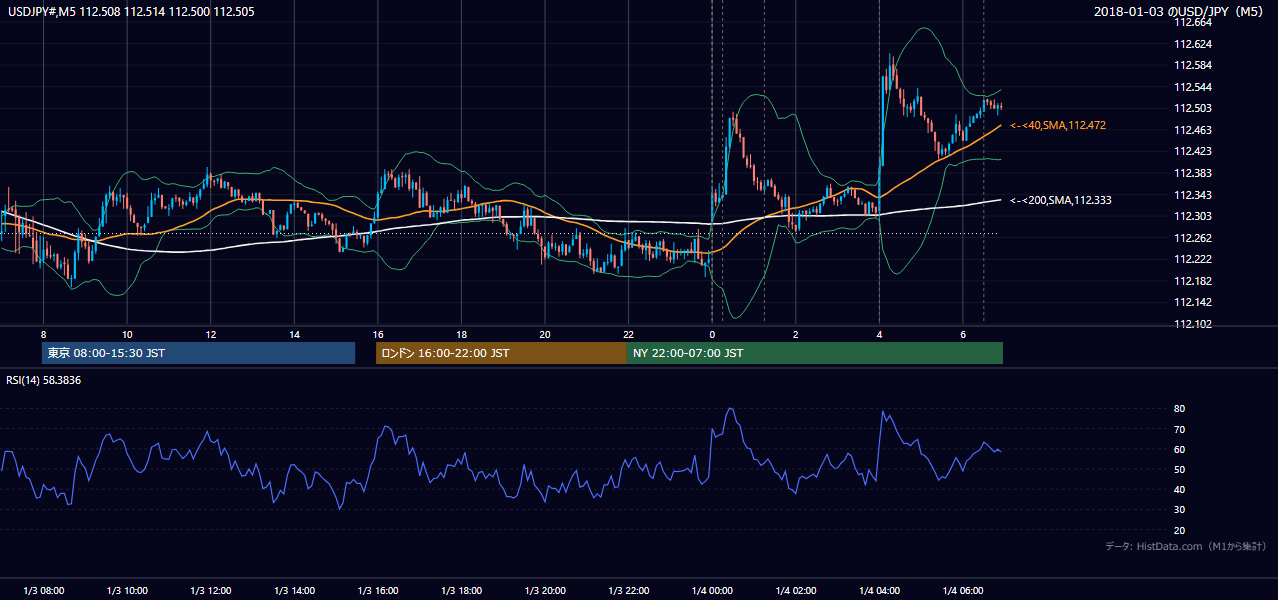The width and height of the screenshot is (1278, 600).
Task: Click the RSI axis value 60
Action: click(1180, 449)
